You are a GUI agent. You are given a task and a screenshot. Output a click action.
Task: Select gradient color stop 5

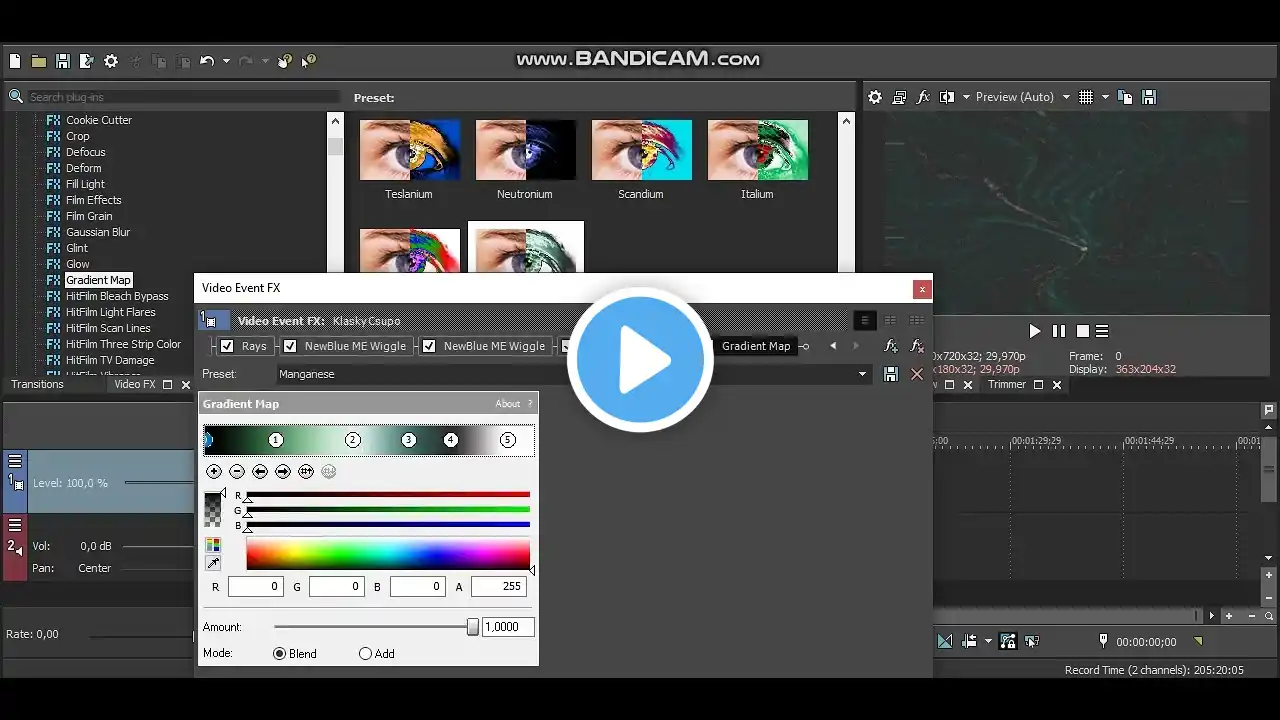click(508, 440)
